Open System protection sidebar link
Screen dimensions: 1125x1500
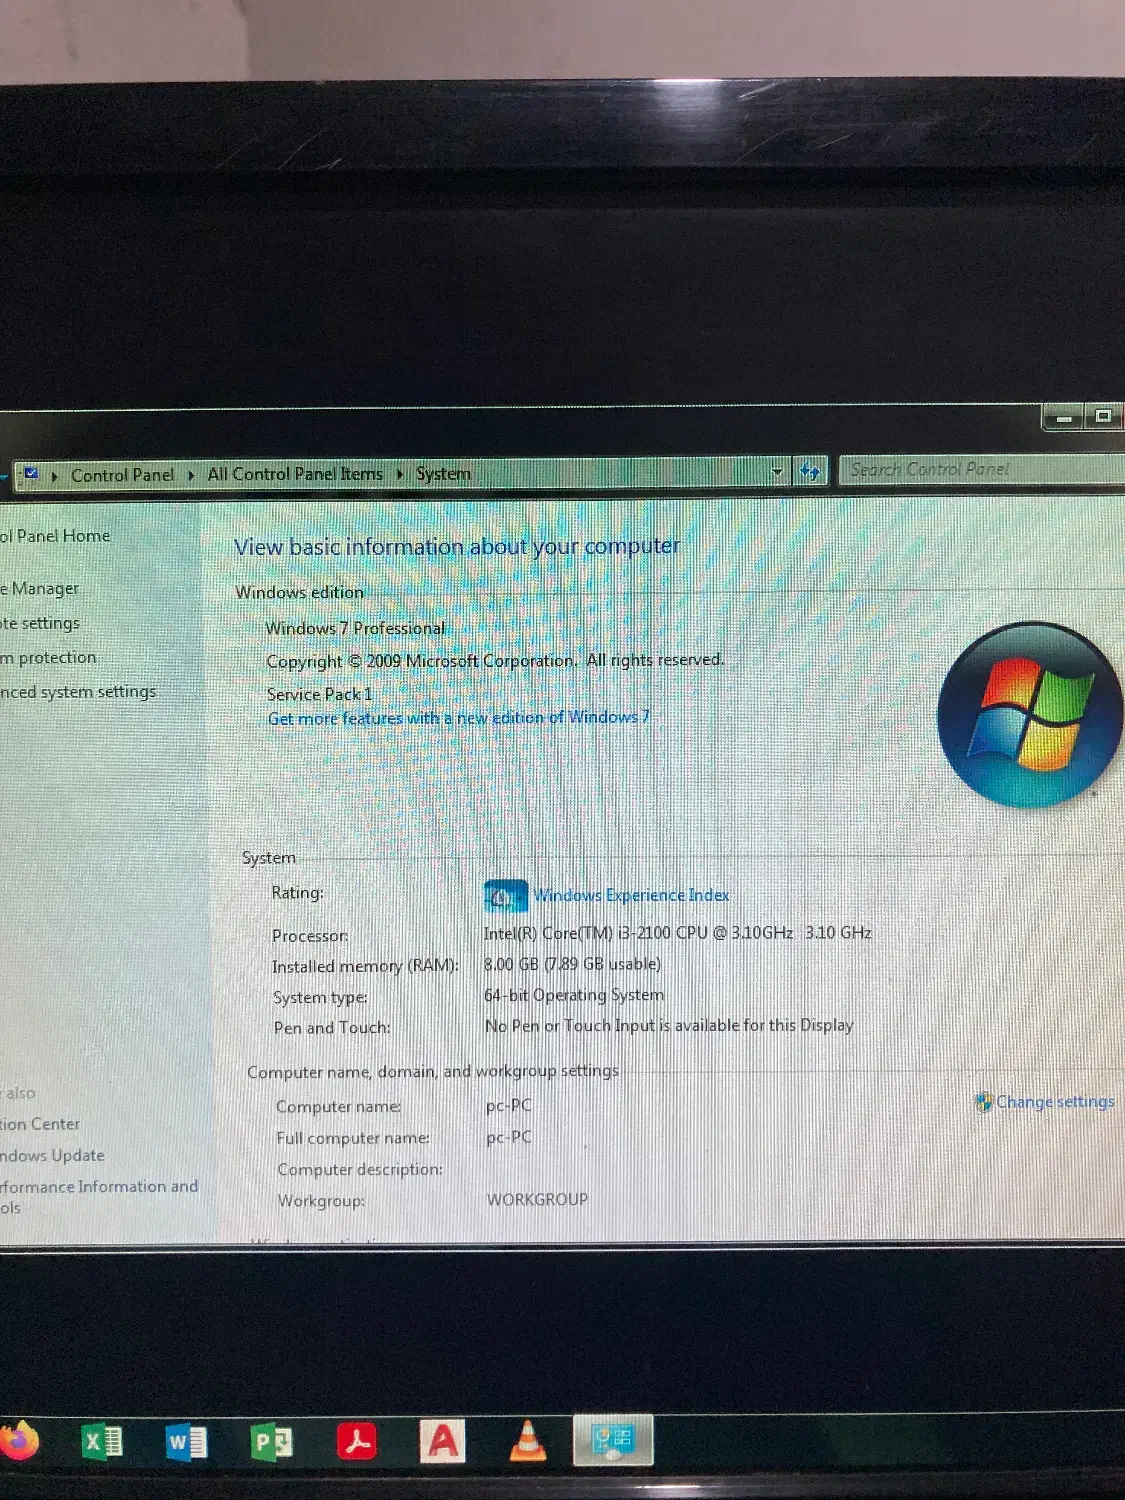[48, 657]
